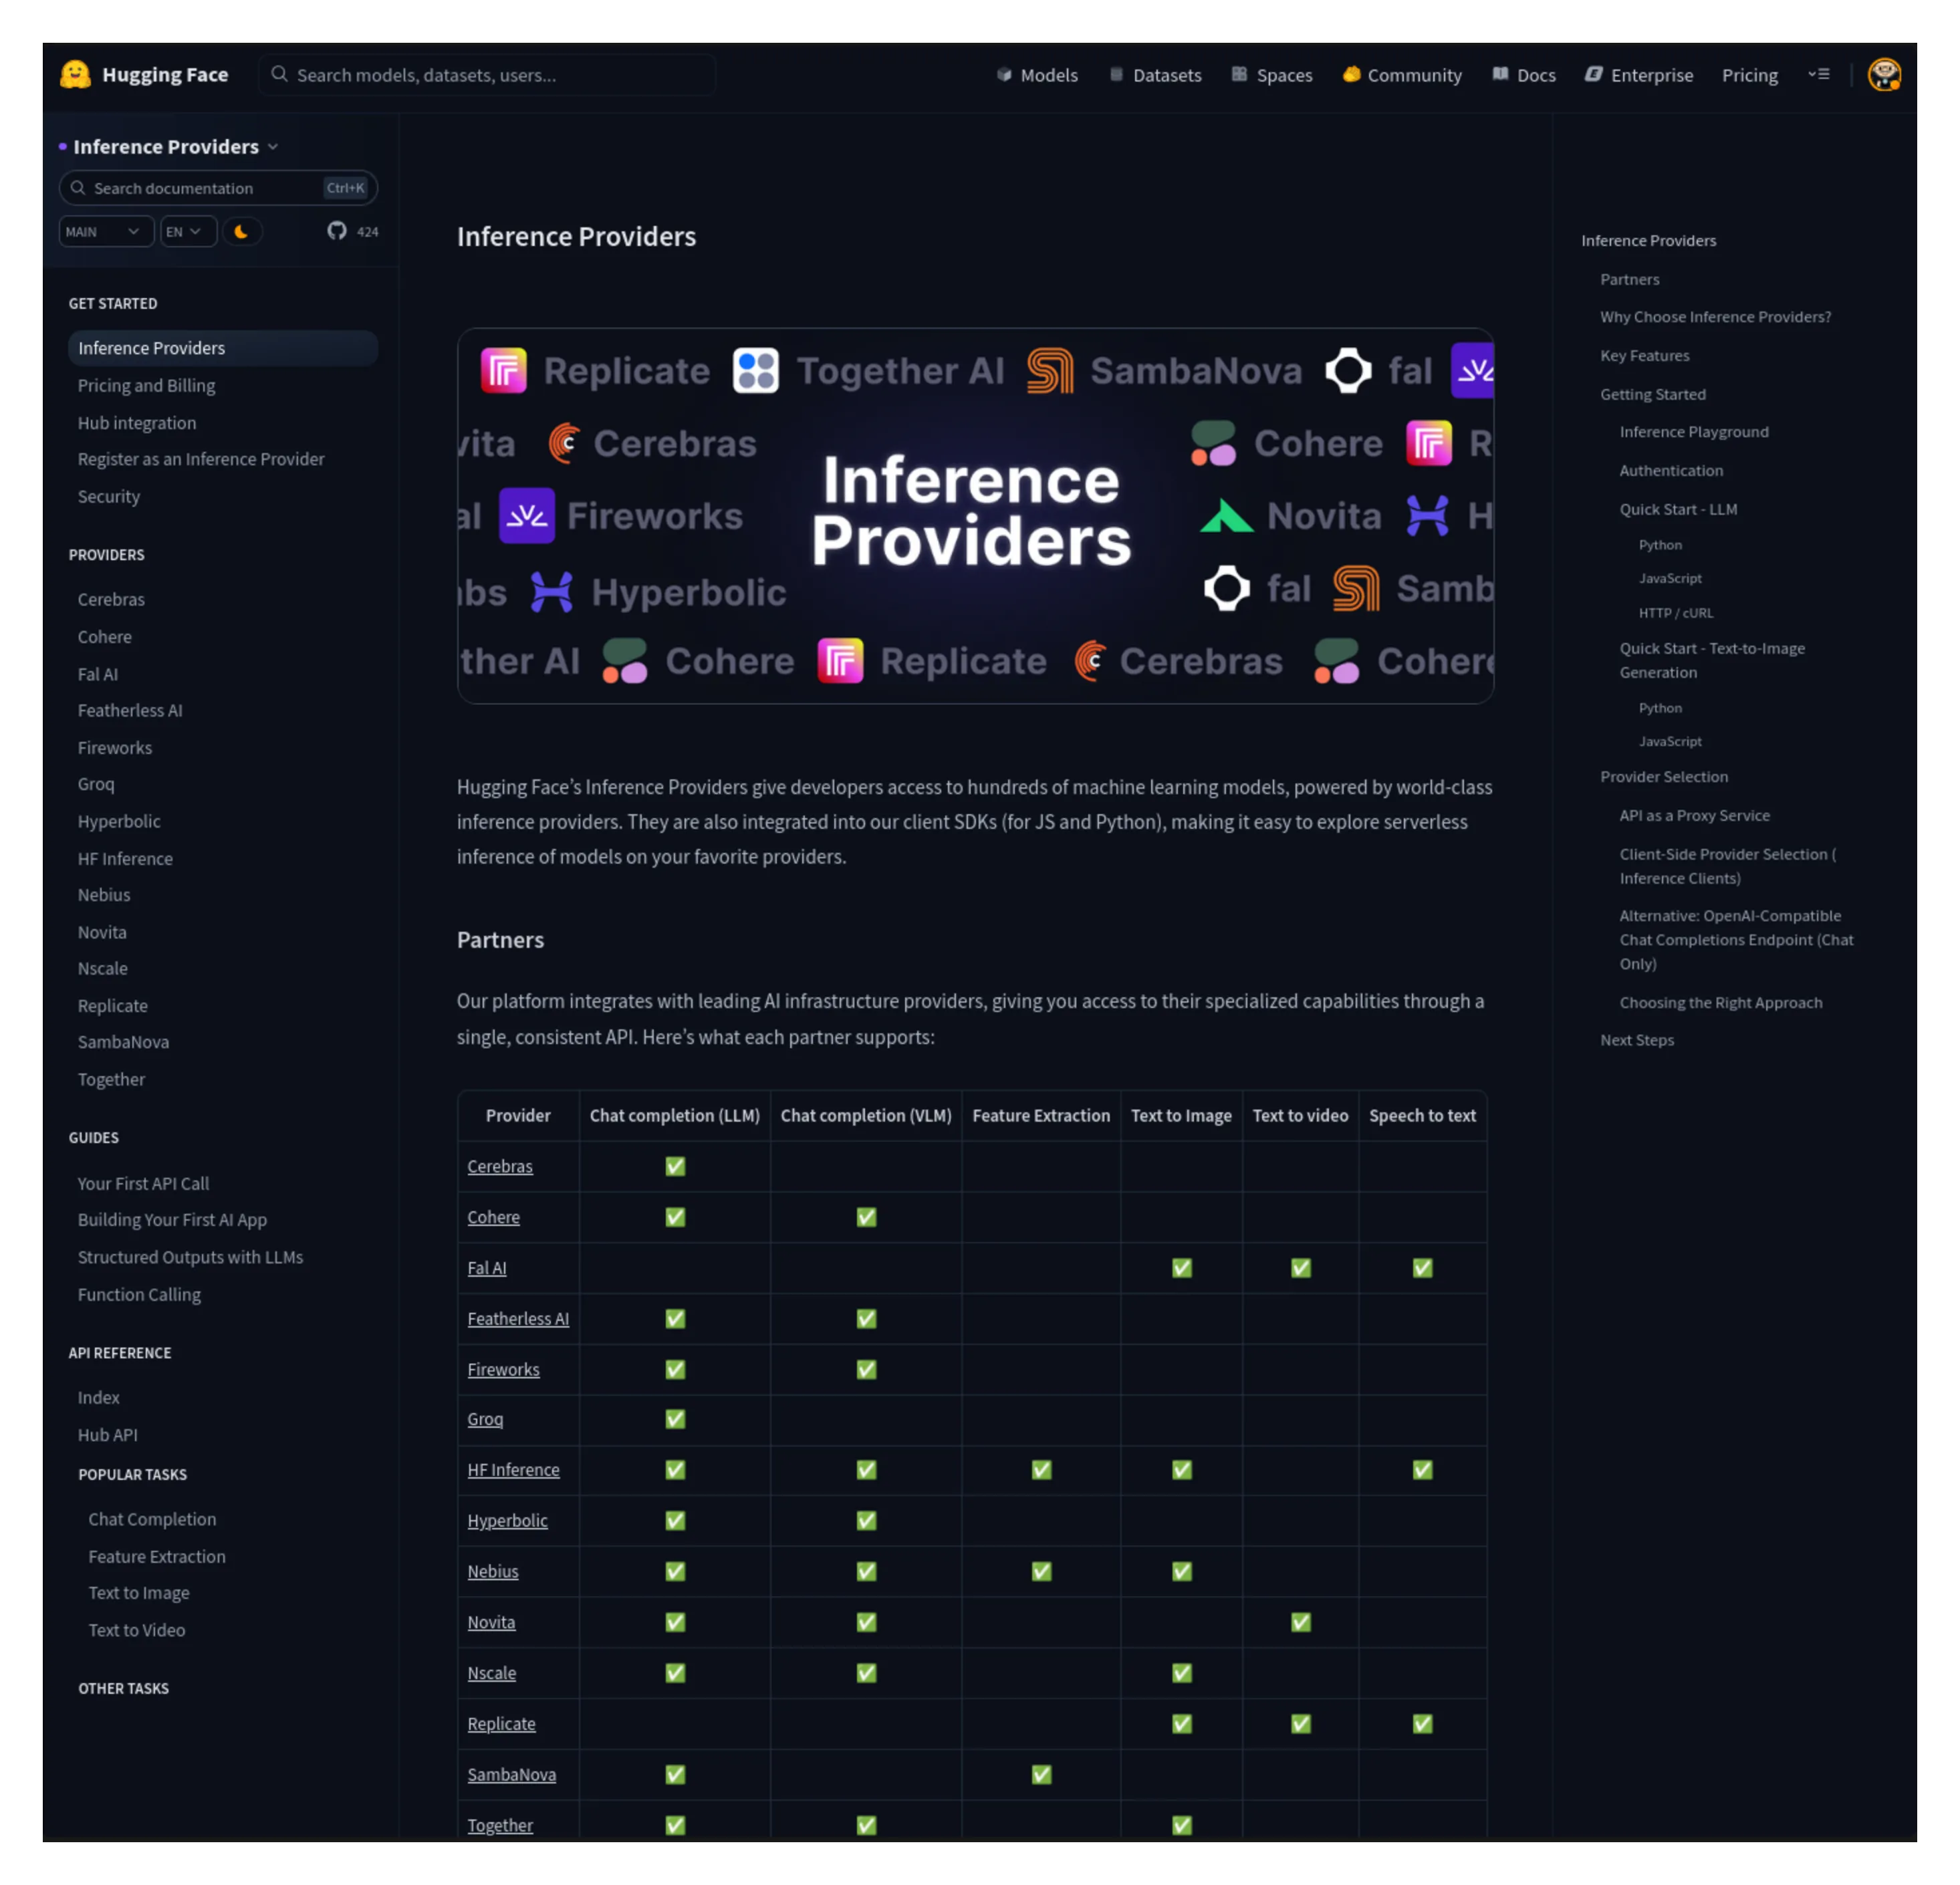Click the Models cube icon
The height and width of the screenshot is (1885, 1960).
1004,75
